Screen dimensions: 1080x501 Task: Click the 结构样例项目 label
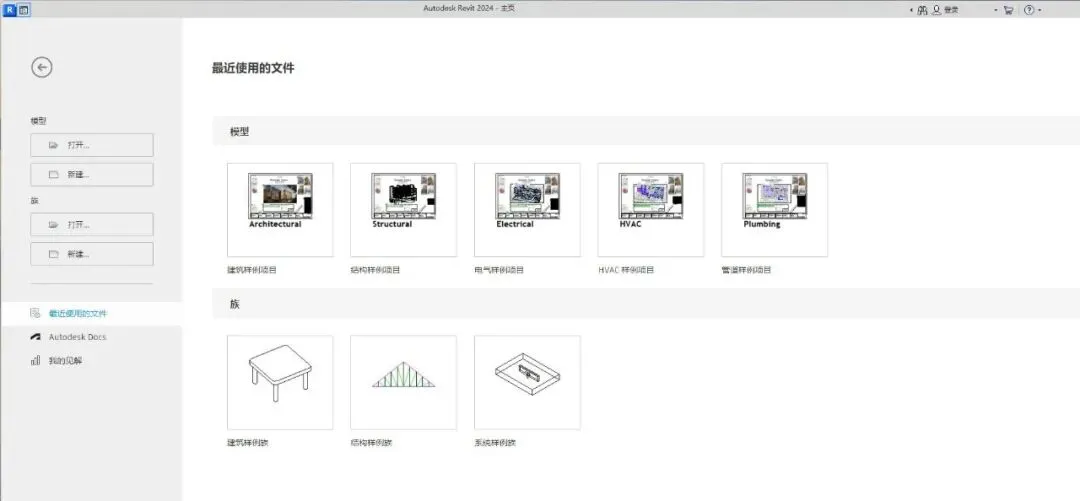[375, 270]
